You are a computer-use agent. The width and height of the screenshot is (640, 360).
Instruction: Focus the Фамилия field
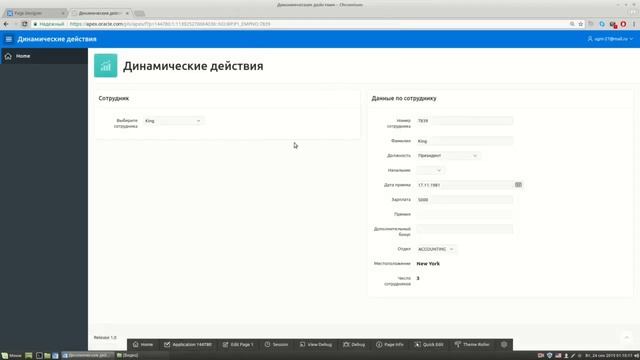pos(464,141)
